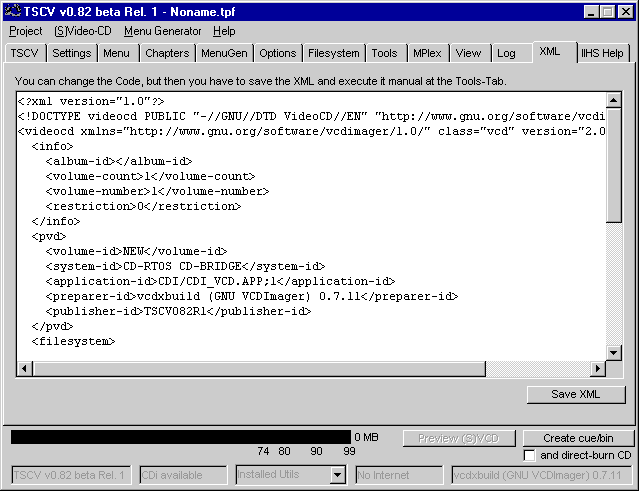Click the opening <info> tag line
The height and width of the screenshot is (491, 639).
pos(52,147)
